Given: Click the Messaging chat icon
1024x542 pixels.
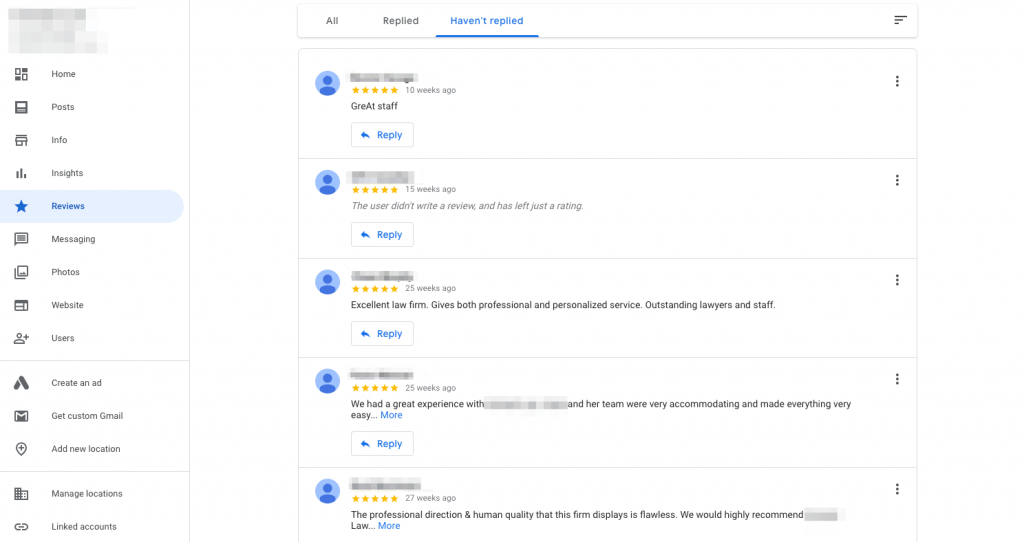Looking at the screenshot, I should pos(21,239).
